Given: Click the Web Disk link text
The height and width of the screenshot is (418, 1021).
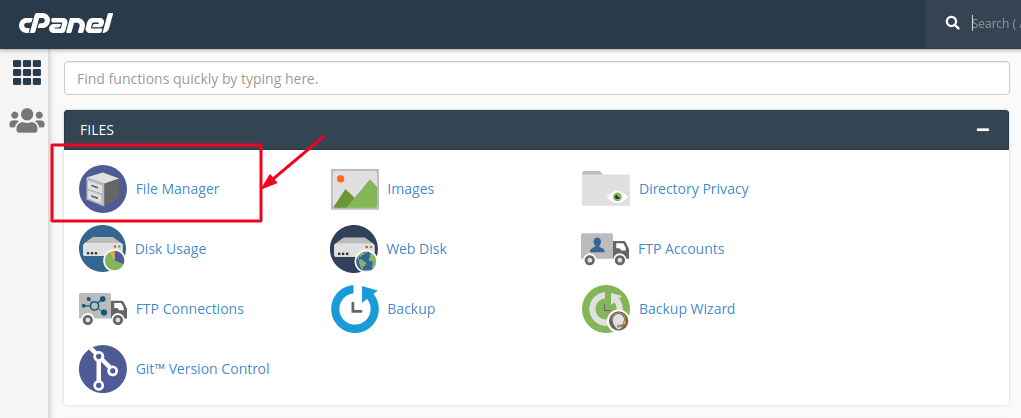Looking at the screenshot, I should click(417, 249).
